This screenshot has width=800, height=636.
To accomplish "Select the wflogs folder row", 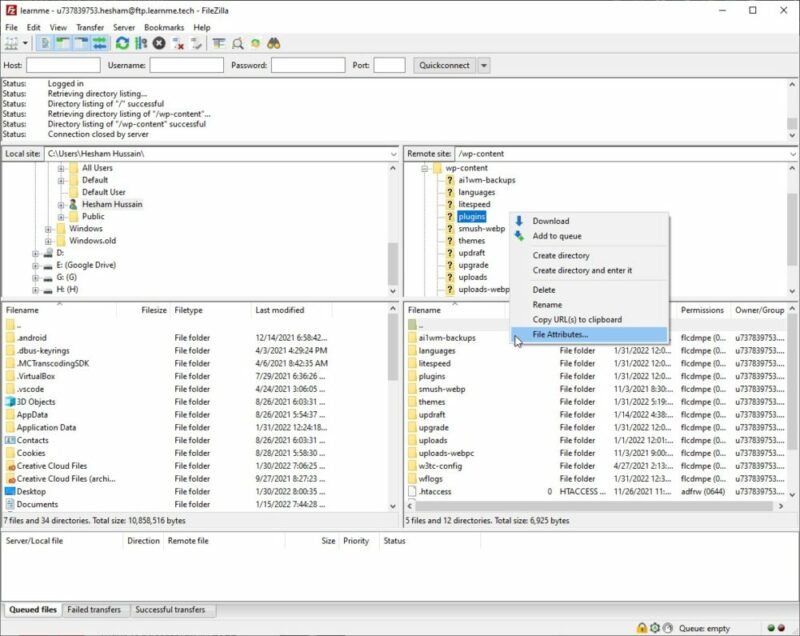I will point(595,478).
